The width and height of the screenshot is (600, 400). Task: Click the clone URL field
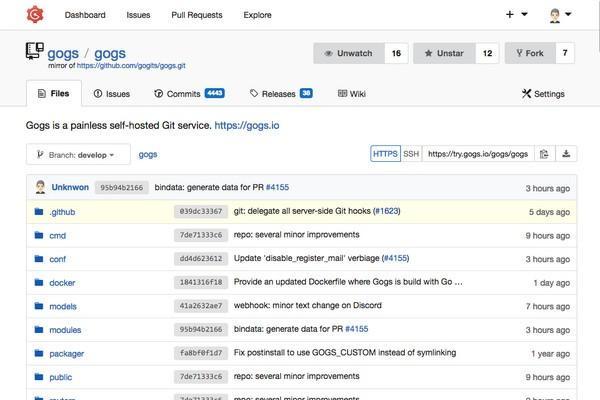[x=478, y=154]
